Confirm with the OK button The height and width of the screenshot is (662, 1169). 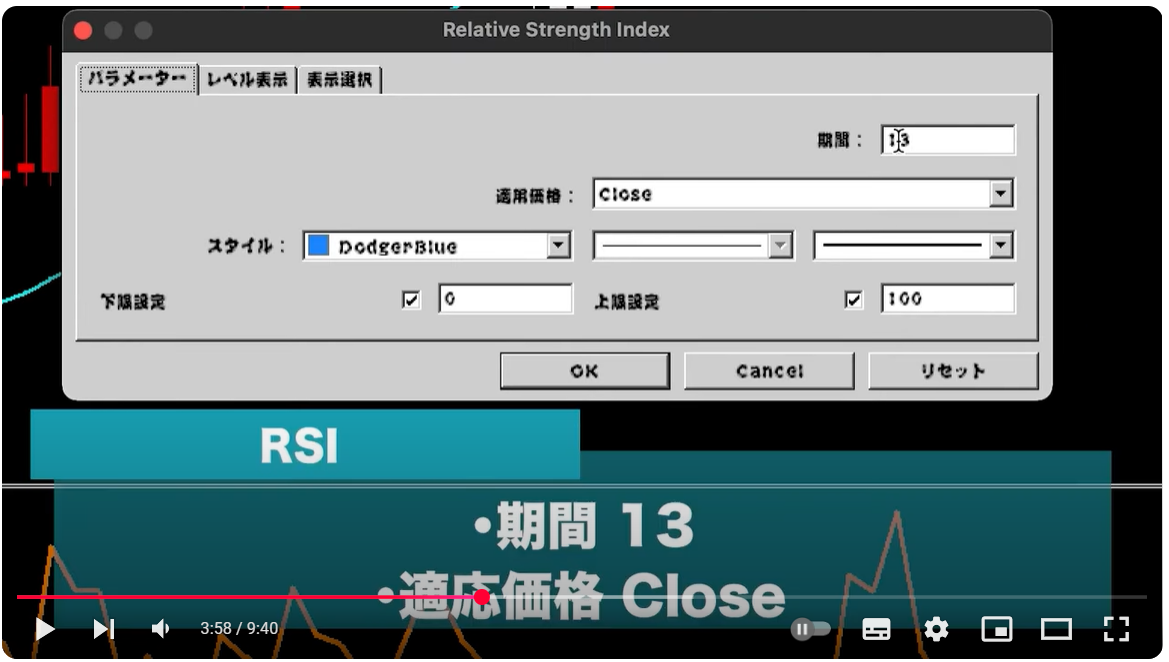[x=584, y=371]
